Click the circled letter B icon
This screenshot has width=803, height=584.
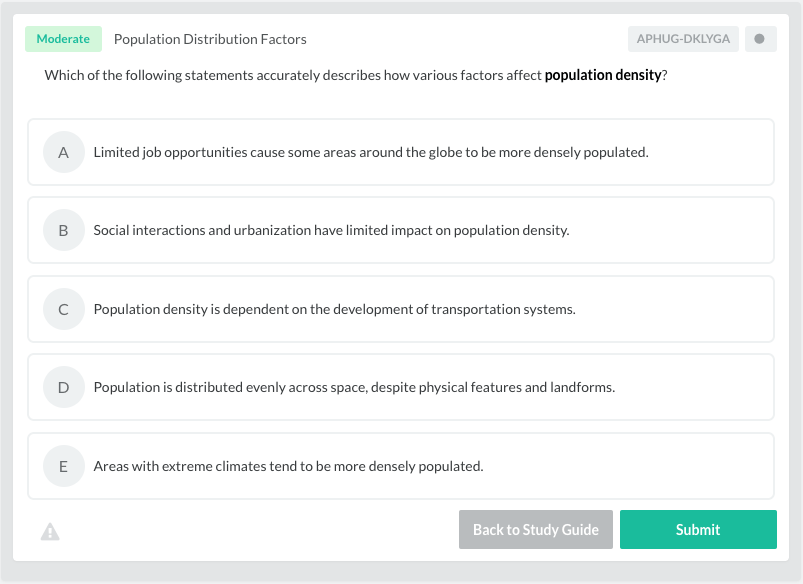pos(63,230)
